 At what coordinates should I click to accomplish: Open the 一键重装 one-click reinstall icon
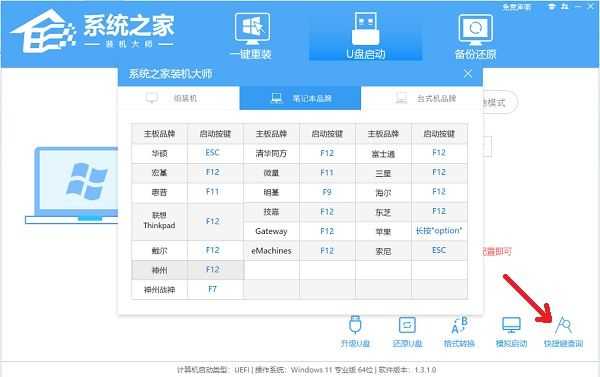coord(252,36)
